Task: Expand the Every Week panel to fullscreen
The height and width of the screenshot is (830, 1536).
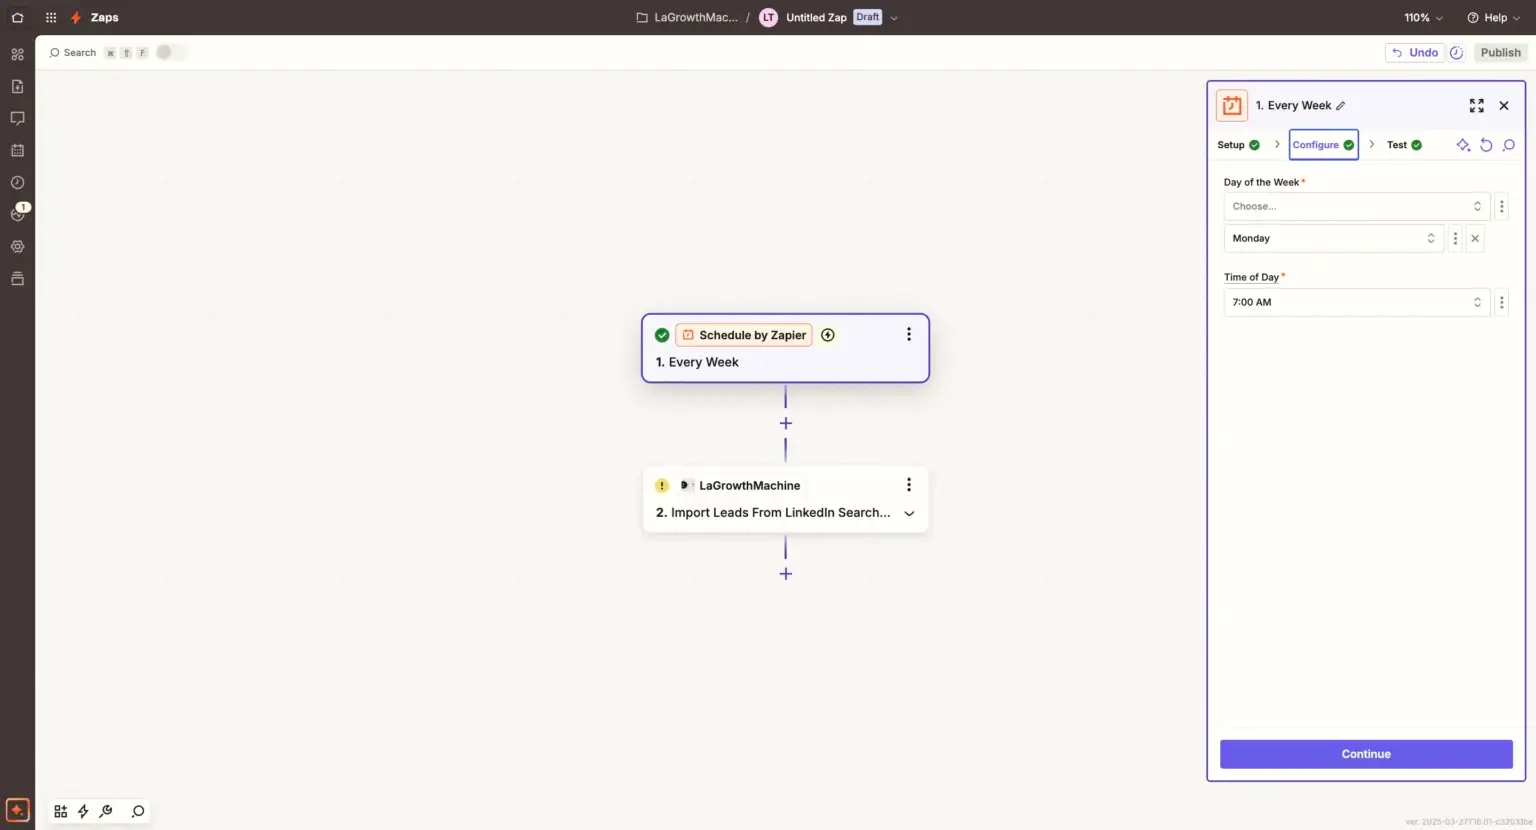Action: click(x=1477, y=105)
